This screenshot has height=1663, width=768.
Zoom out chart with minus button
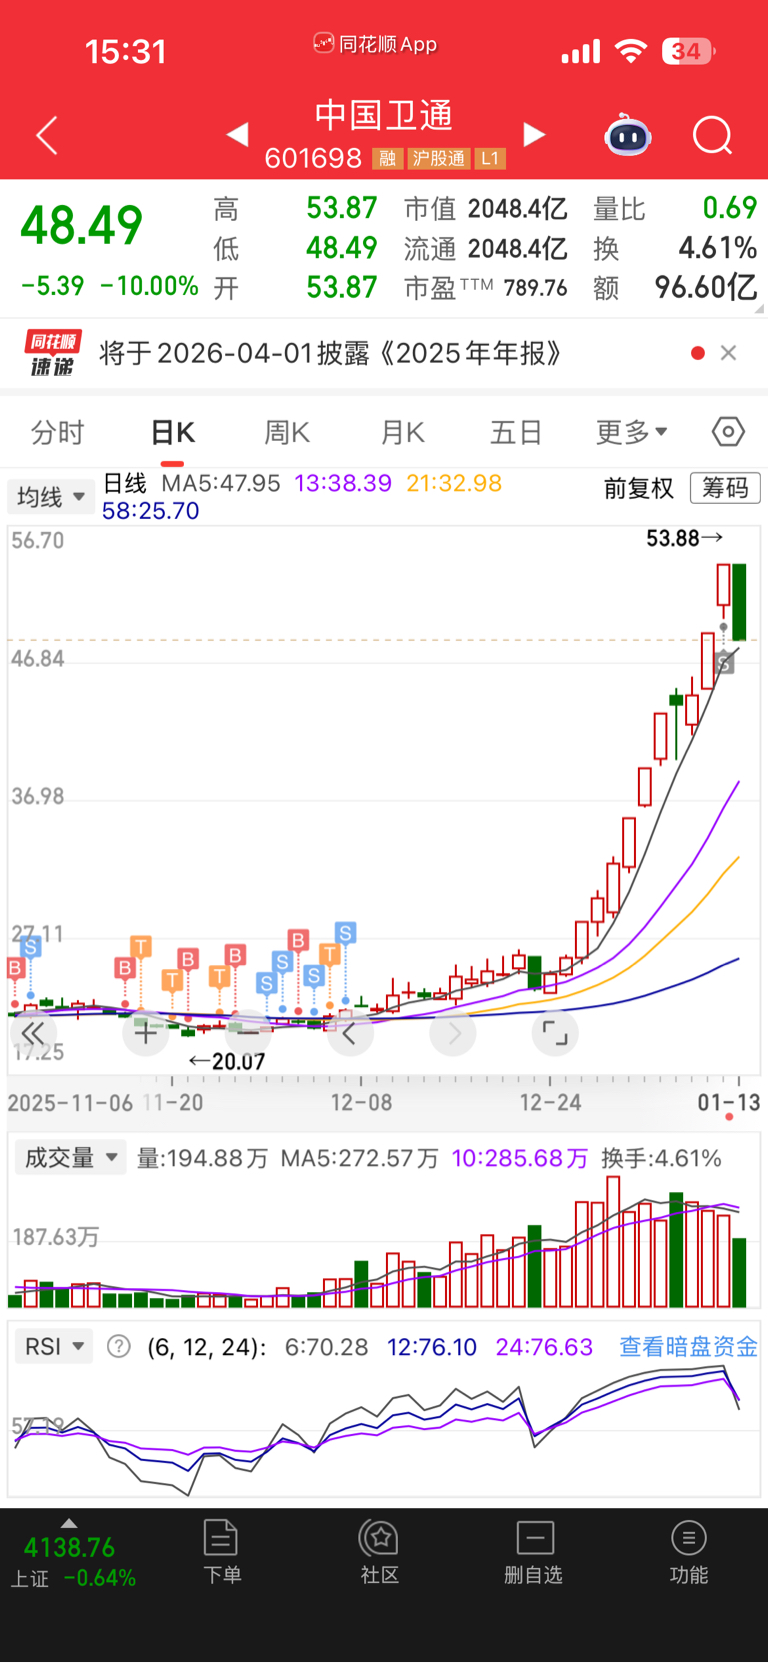248,1033
